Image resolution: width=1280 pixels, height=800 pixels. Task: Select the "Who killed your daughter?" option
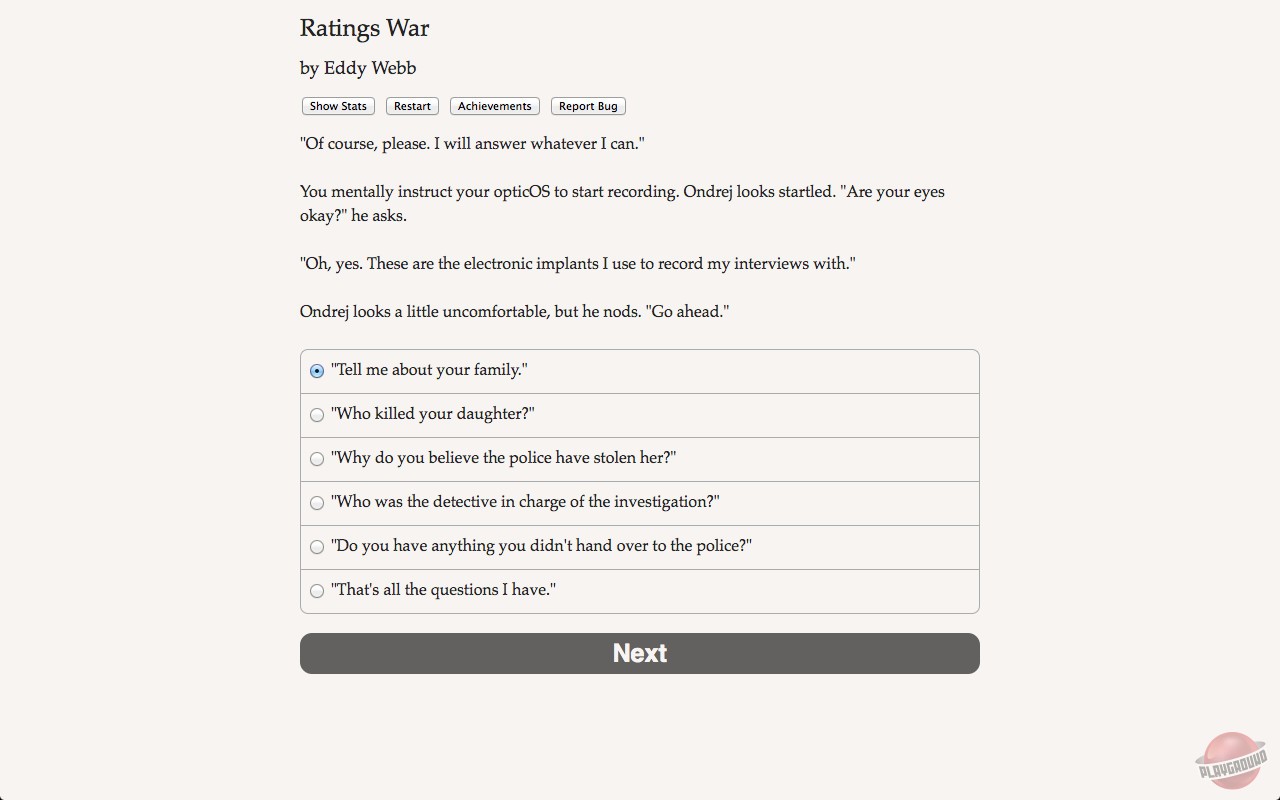point(317,414)
